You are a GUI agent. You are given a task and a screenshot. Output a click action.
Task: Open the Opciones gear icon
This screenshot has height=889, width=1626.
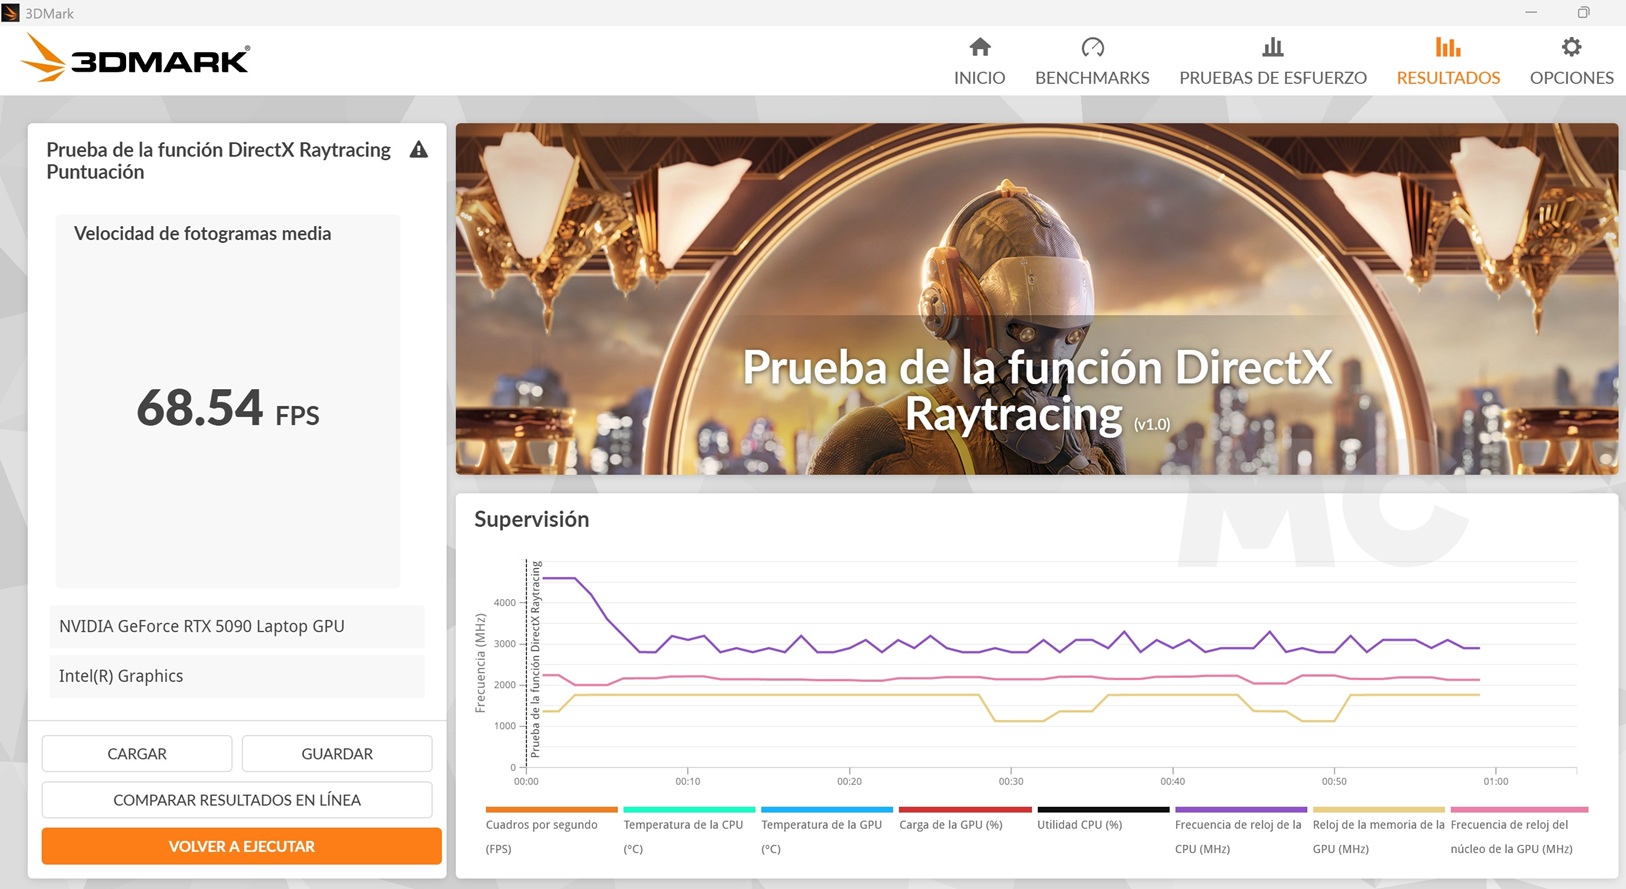click(1572, 47)
